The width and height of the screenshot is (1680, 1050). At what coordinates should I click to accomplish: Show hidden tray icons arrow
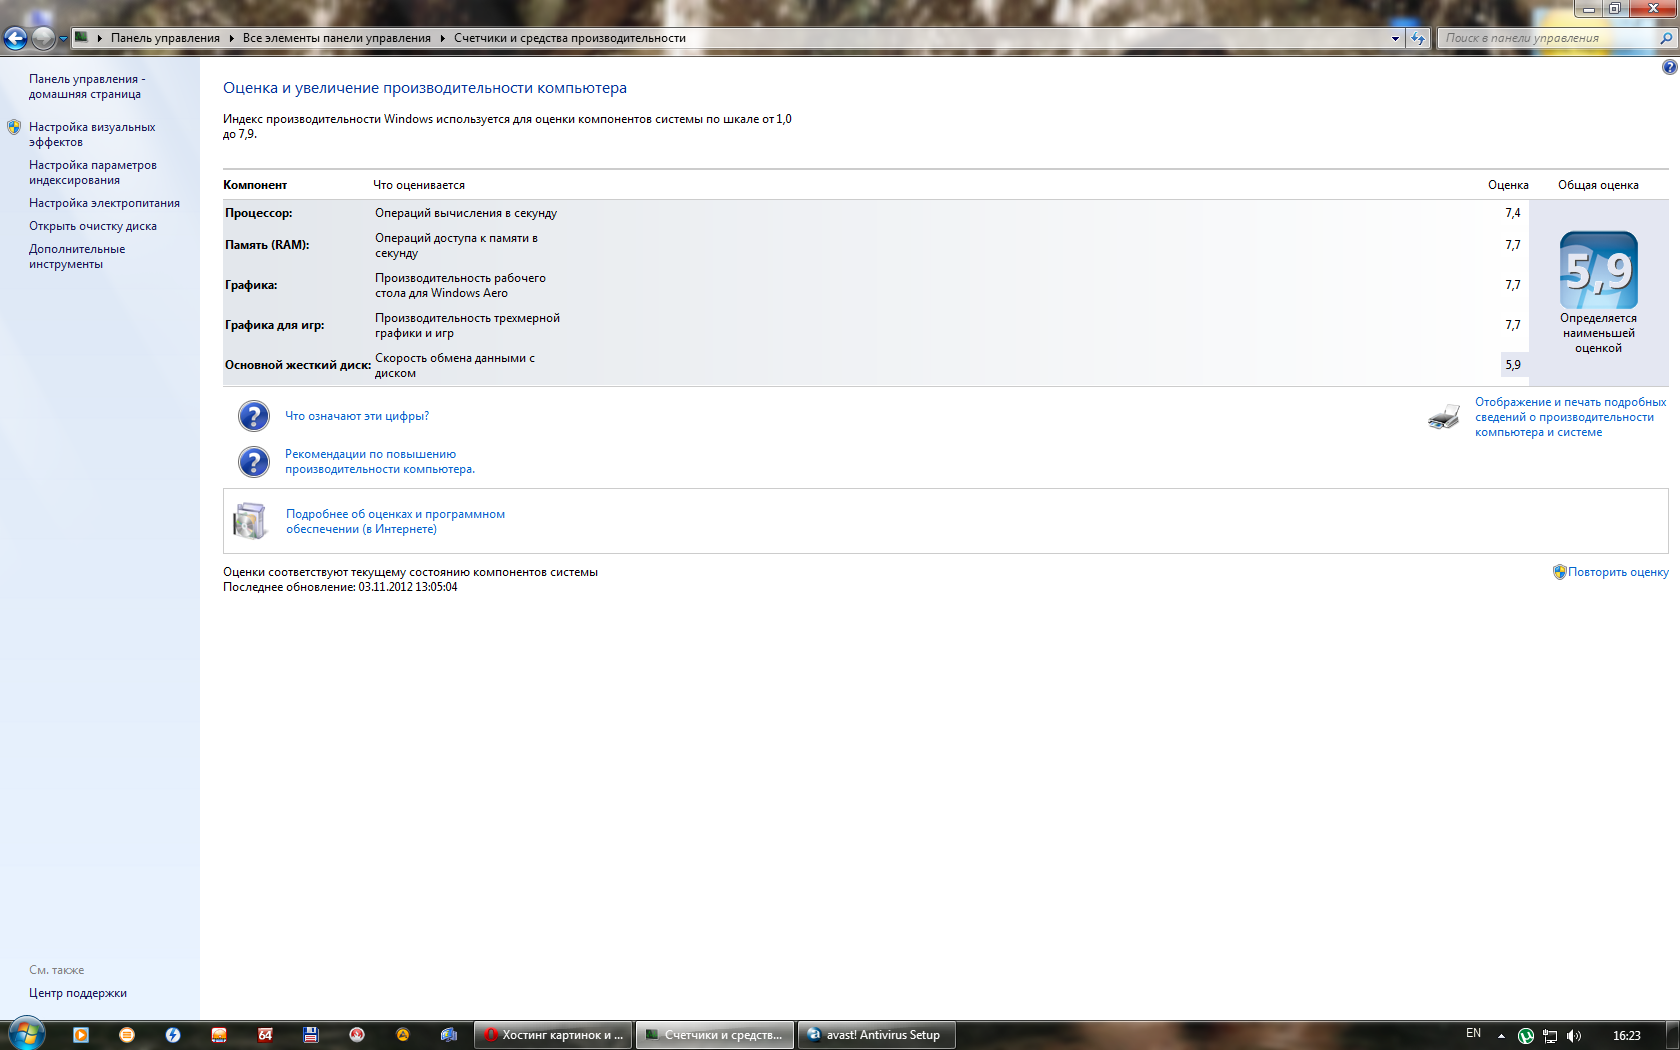[x=1501, y=1035]
